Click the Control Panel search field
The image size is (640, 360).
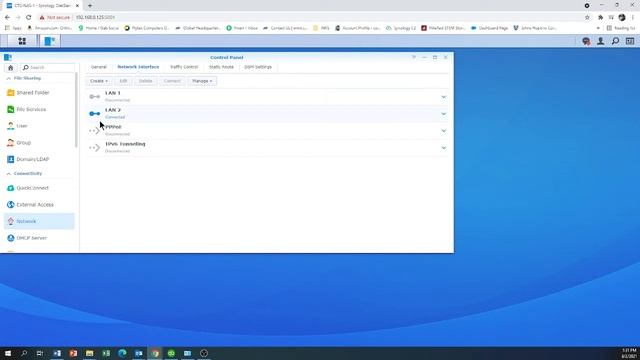[x=48, y=68]
